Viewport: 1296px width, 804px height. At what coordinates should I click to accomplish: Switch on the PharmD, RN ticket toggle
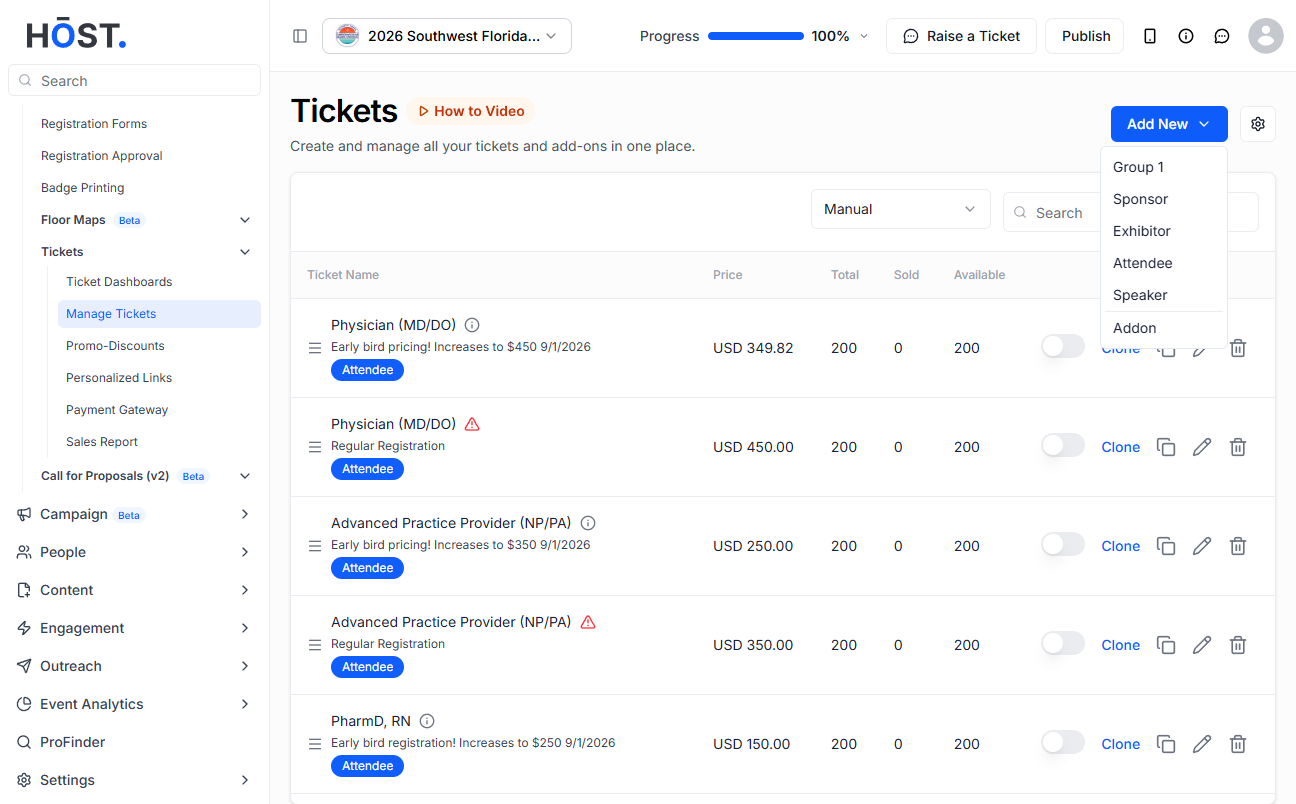coord(1063,742)
